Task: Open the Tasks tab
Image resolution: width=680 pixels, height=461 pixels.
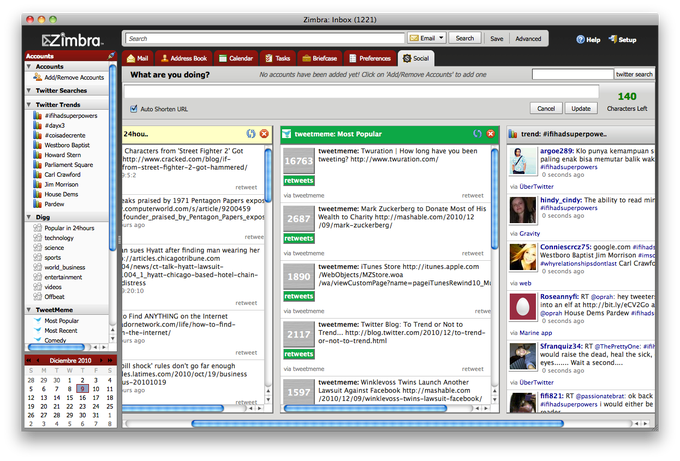Action: tap(278, 58)
